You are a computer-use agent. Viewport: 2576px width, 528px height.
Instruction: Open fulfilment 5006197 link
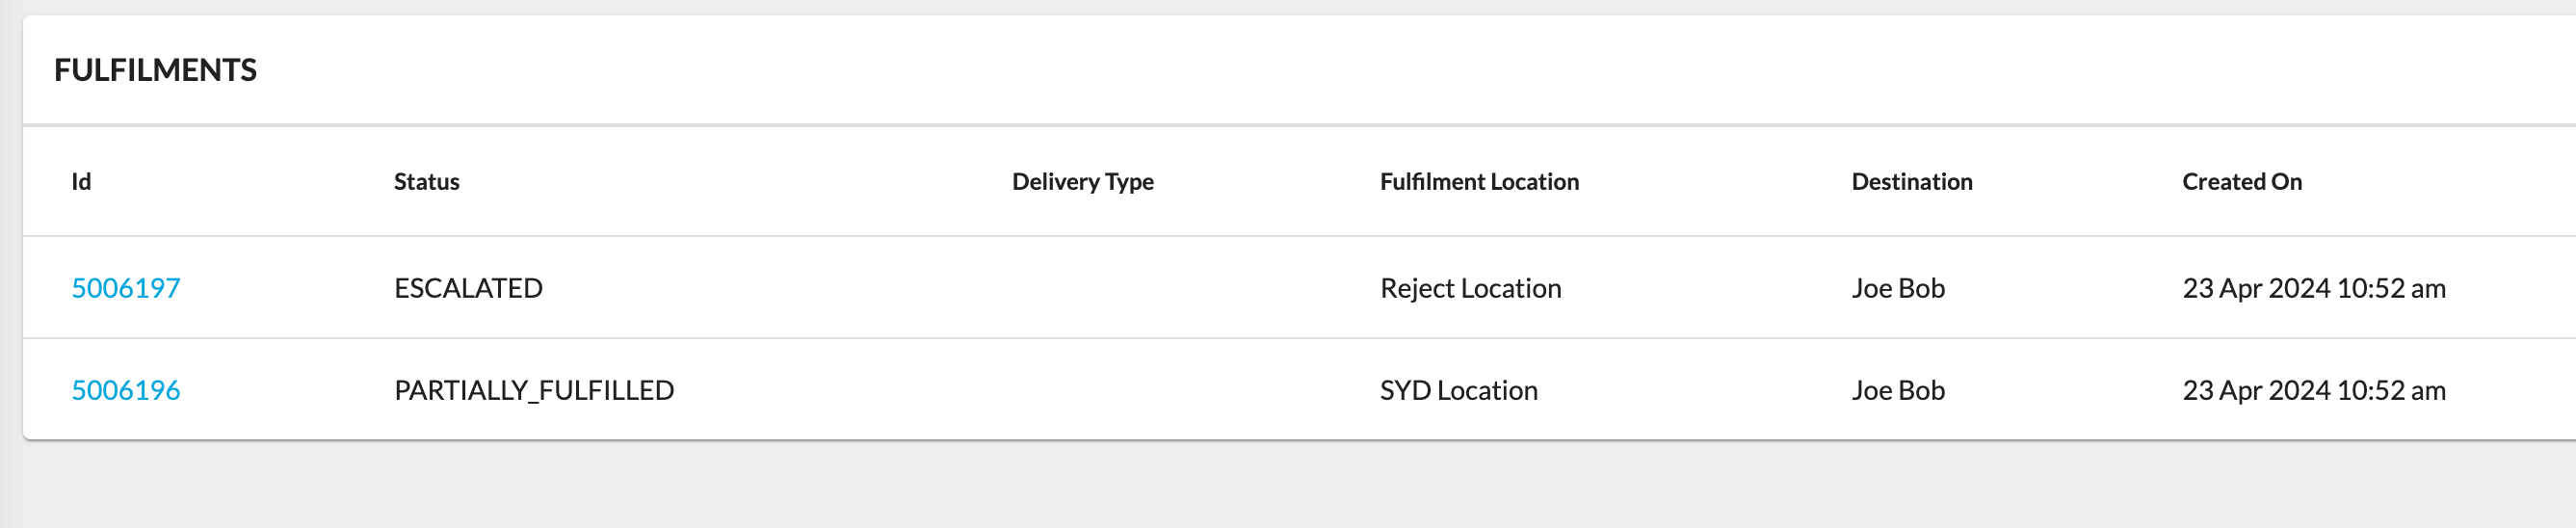click(x=125, y=288)
